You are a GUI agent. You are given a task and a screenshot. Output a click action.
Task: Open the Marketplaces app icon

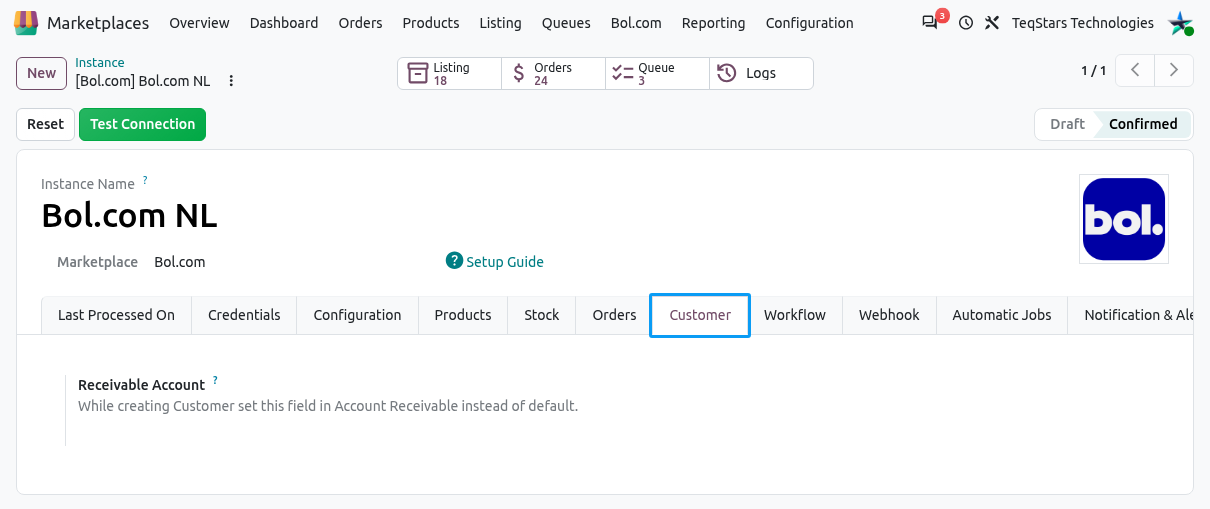pos(26,22)
